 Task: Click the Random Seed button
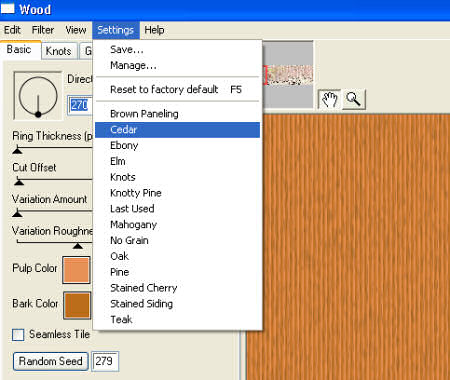51,361
